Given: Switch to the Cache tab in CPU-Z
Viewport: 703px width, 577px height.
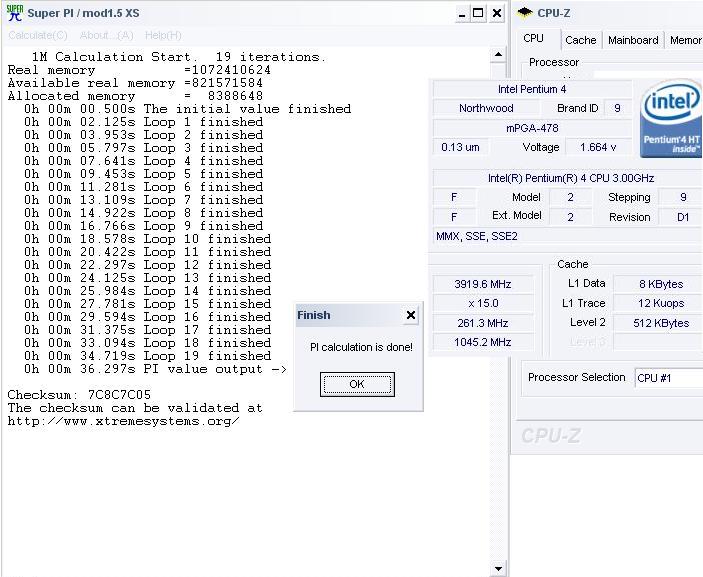Looking at the screenshot, I should [x=581, y=40].
